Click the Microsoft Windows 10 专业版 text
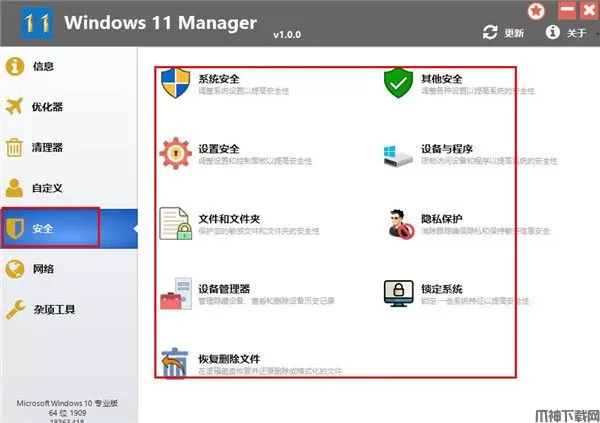 click(67, 403)
